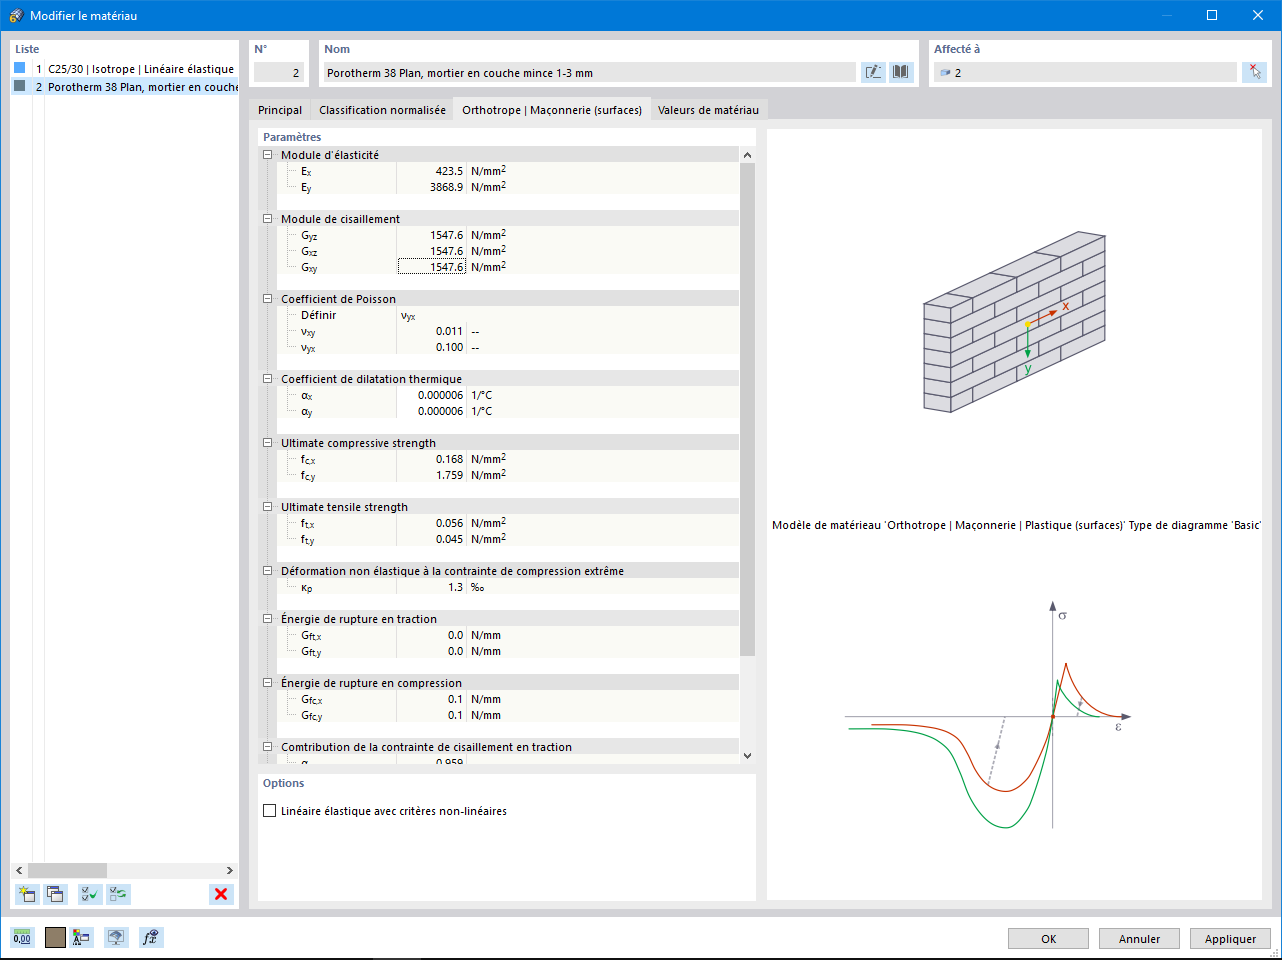Collapse the 'Coefficient de Poisson' group

click(268, 299)
